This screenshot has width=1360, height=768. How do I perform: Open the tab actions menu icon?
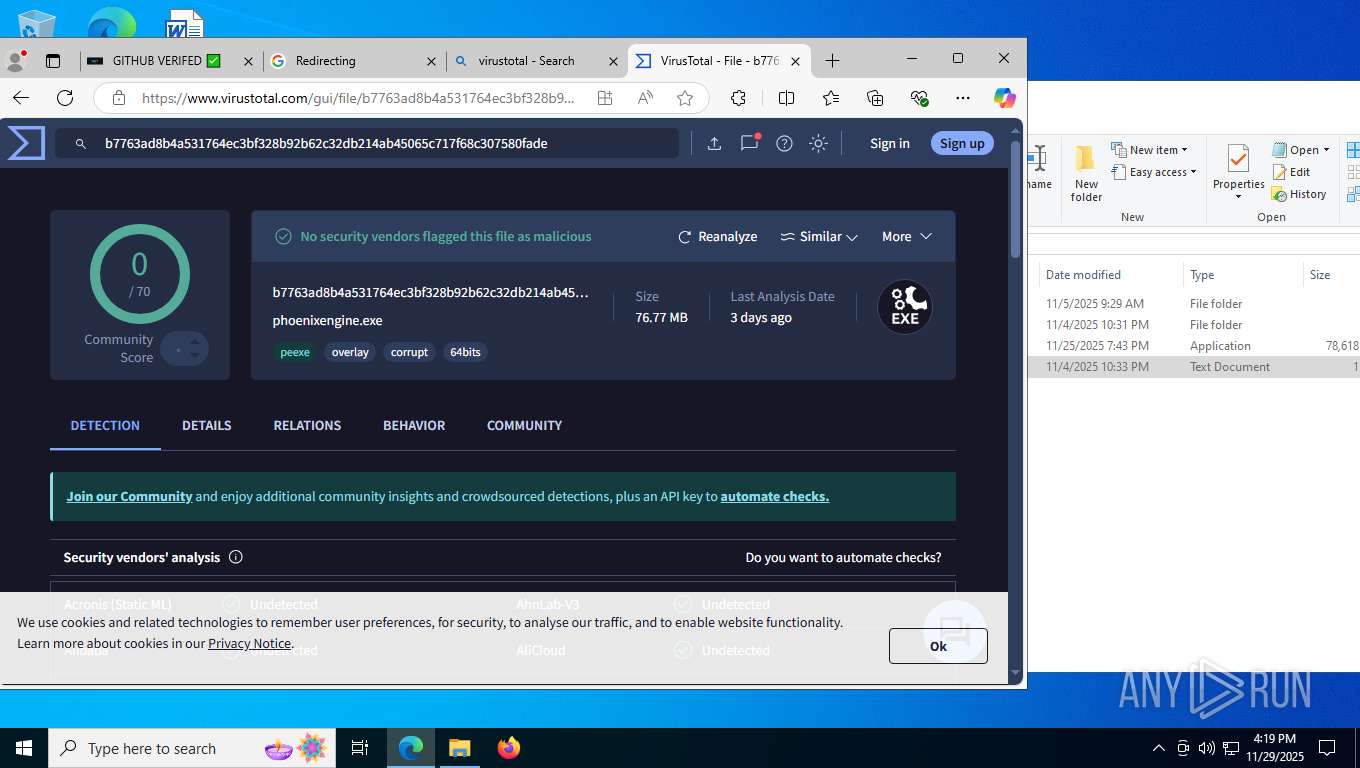click(53, 61)
